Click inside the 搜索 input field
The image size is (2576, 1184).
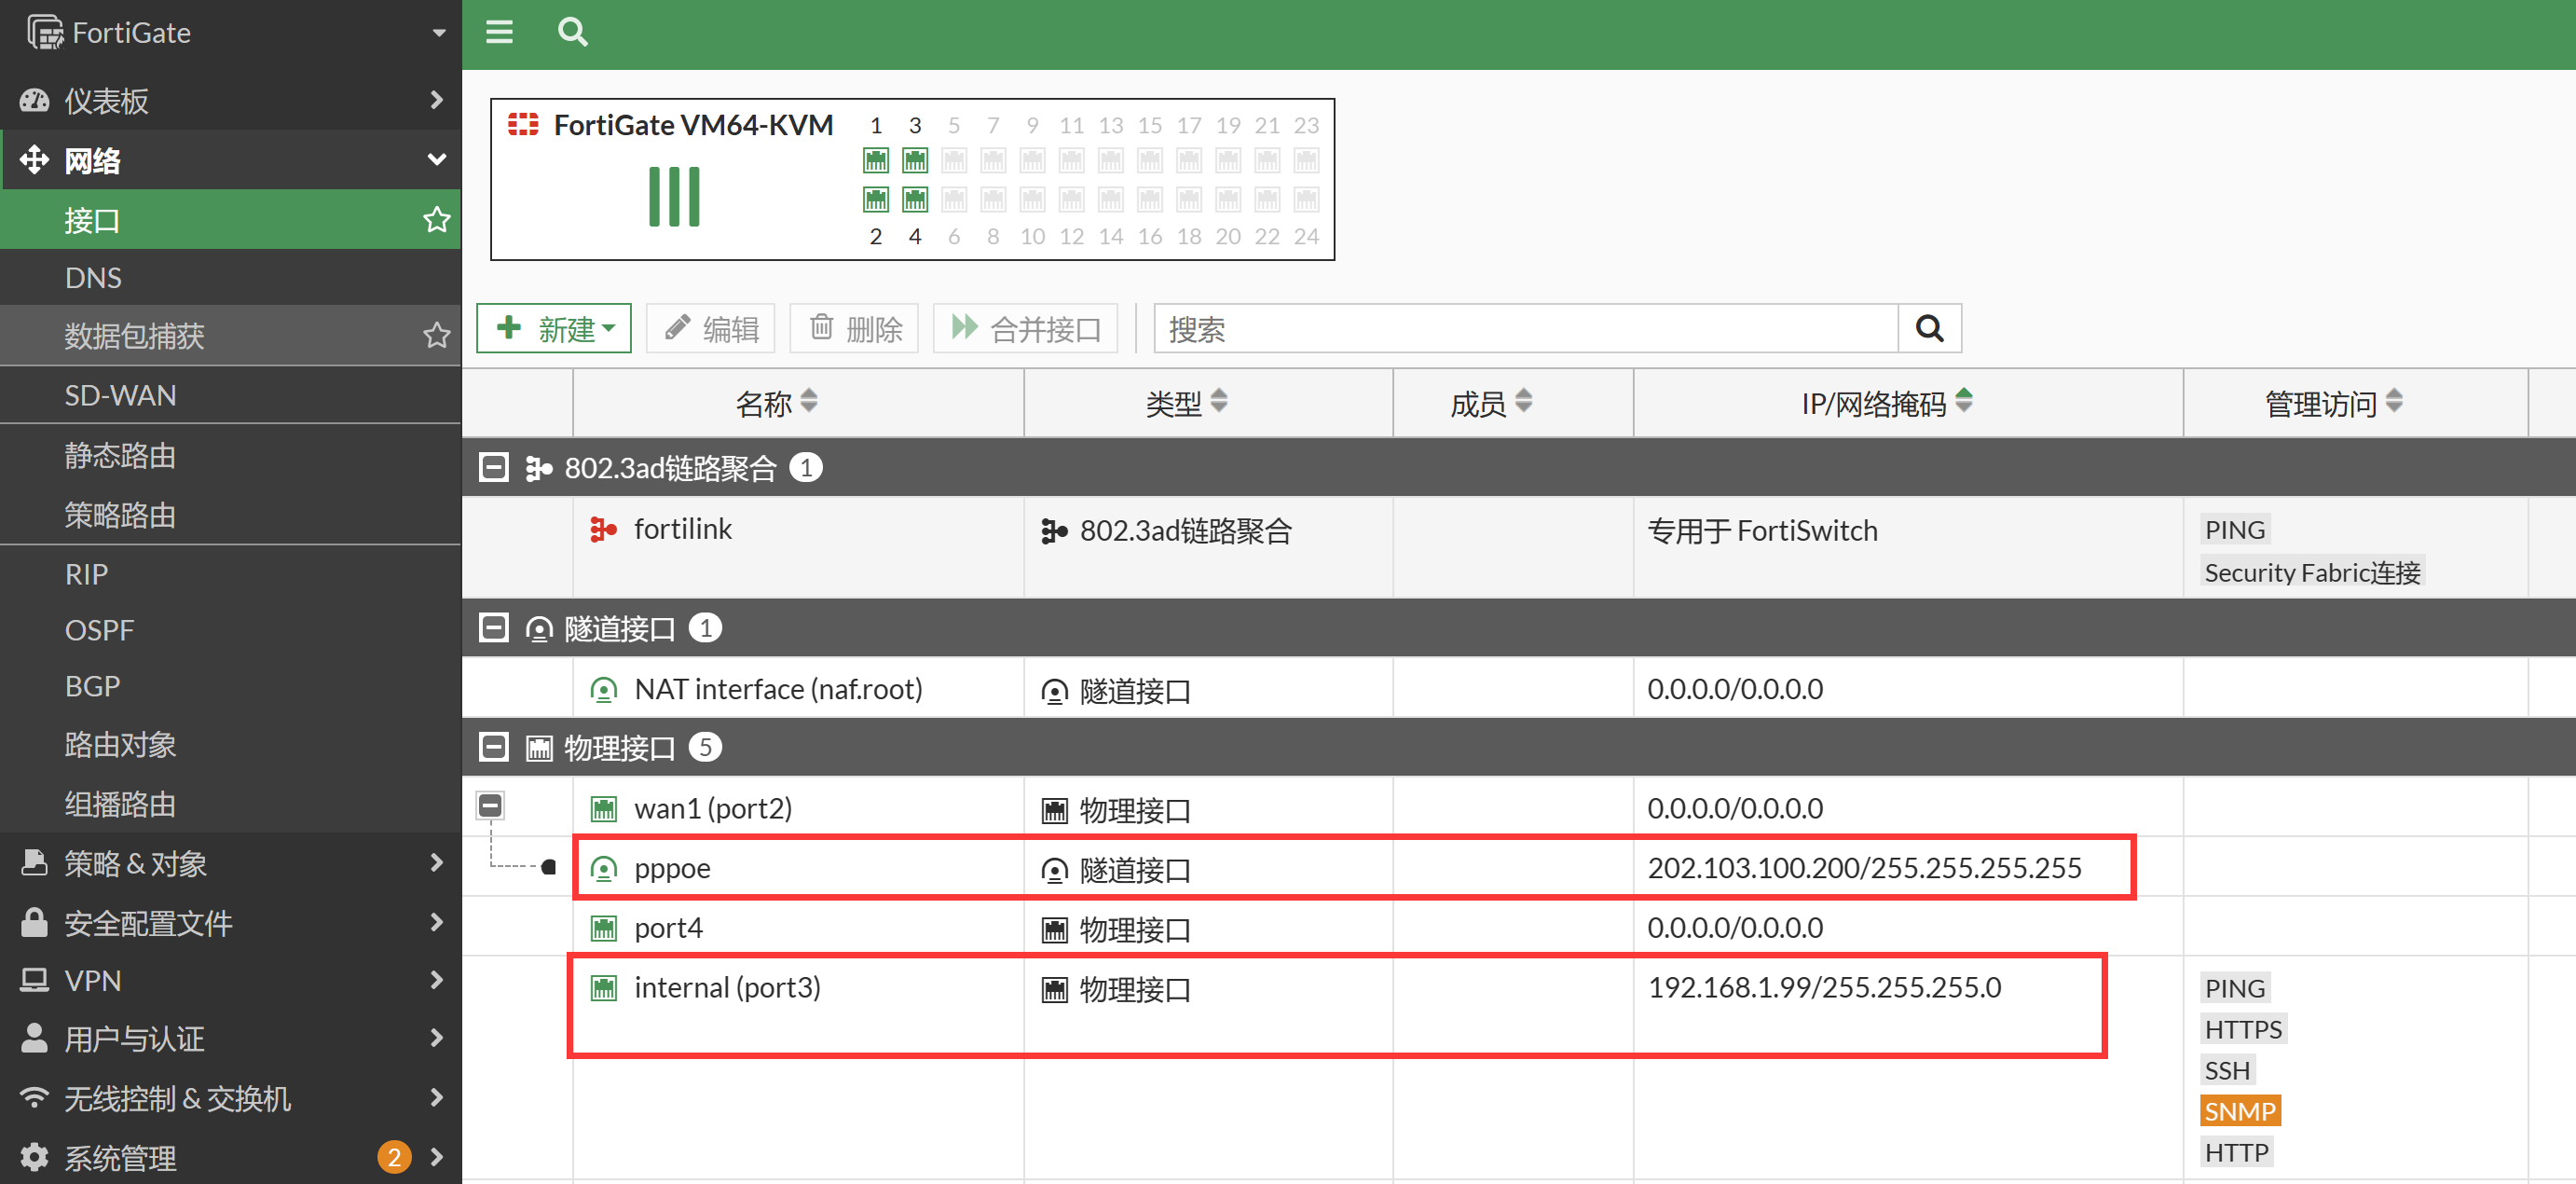point(1524,328)
